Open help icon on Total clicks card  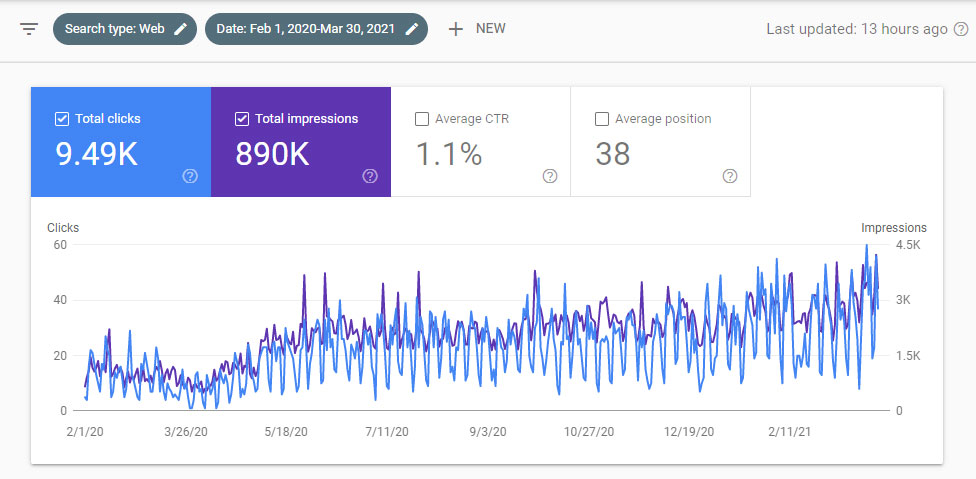[190, 176]
